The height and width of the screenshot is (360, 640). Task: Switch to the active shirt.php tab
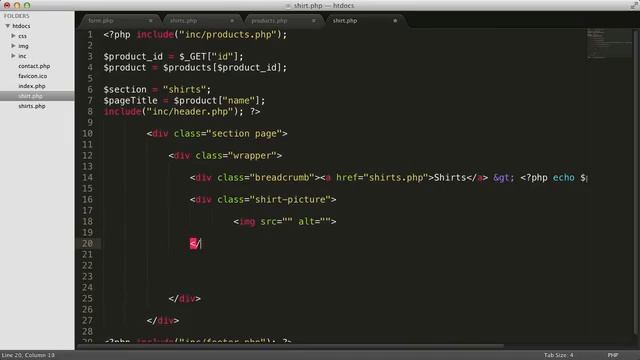[345, 20]
